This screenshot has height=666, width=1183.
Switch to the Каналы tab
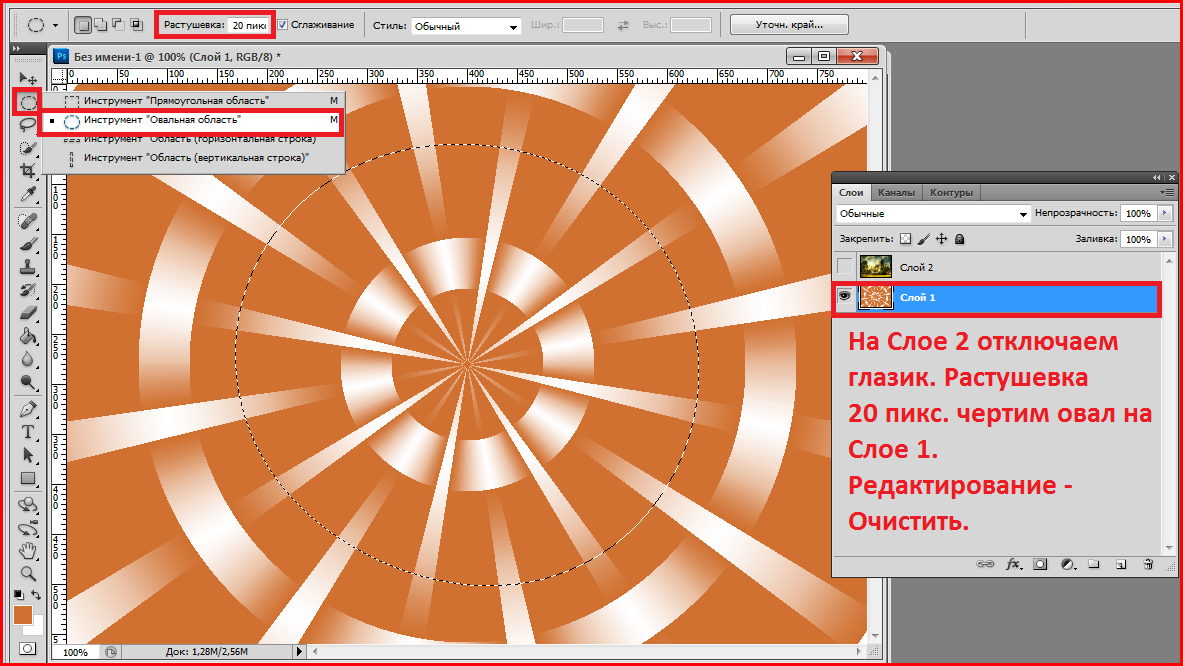pos(896,192)
